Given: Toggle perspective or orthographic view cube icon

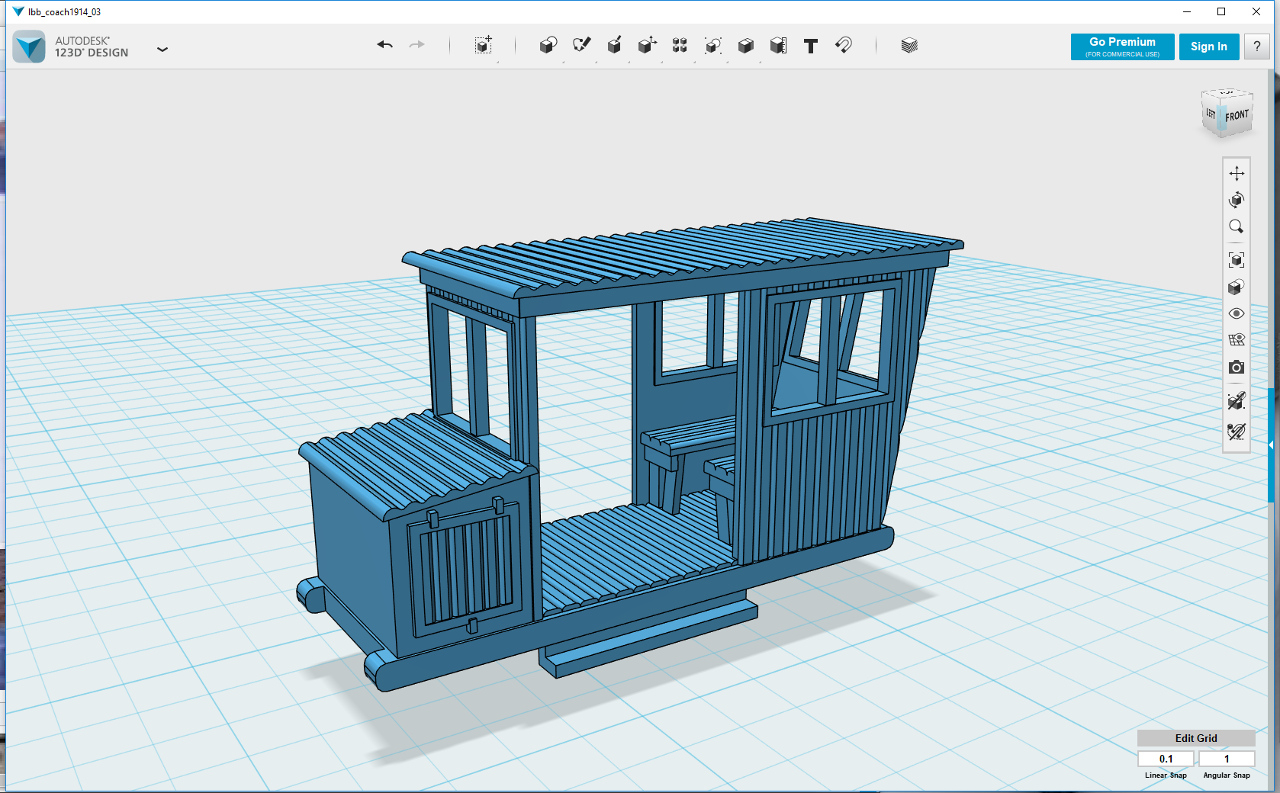Looking at the screenshot, I should click(1236, 287).
